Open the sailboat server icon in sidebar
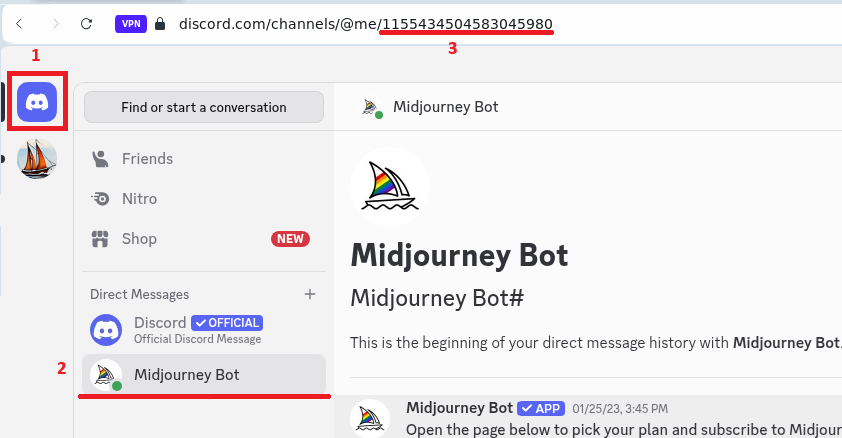This screenshot has height=438, width=842. click(37, 159)
